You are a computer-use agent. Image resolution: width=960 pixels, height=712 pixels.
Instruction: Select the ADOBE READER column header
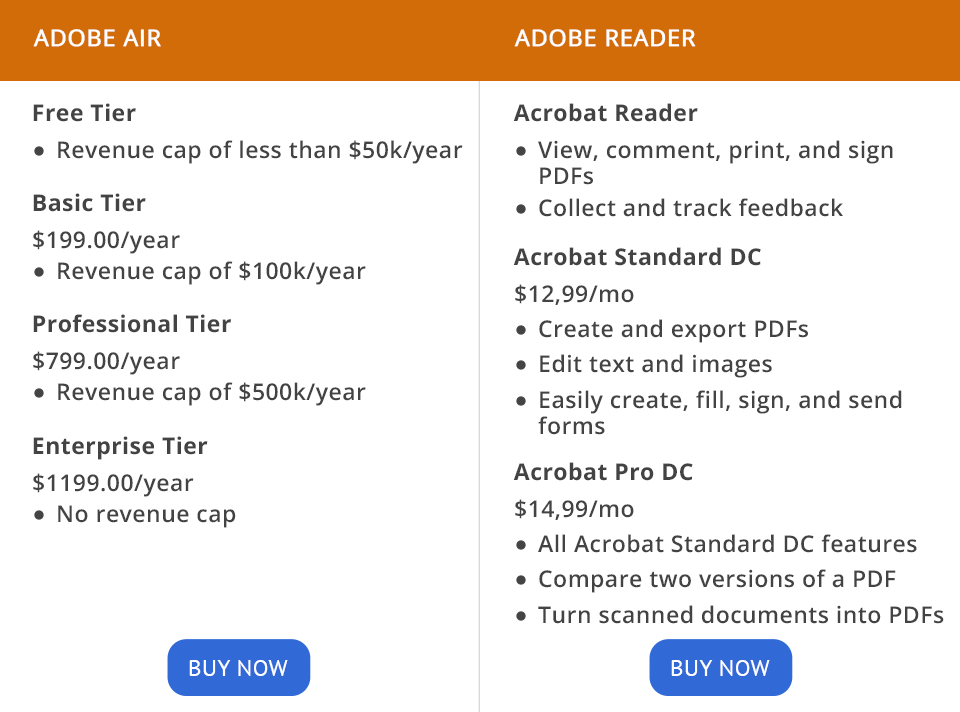[x=605, y=39]
